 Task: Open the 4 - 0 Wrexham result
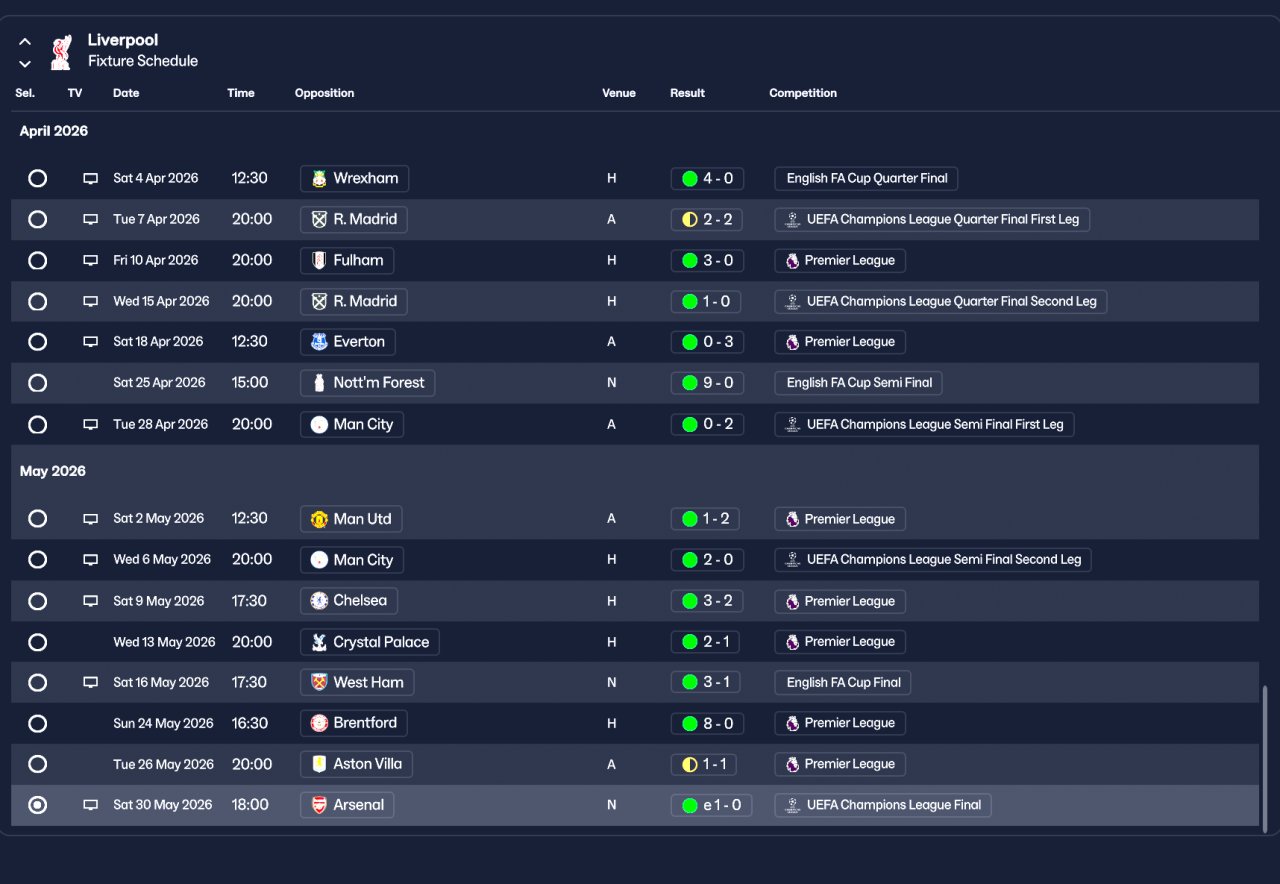point(707,179)
